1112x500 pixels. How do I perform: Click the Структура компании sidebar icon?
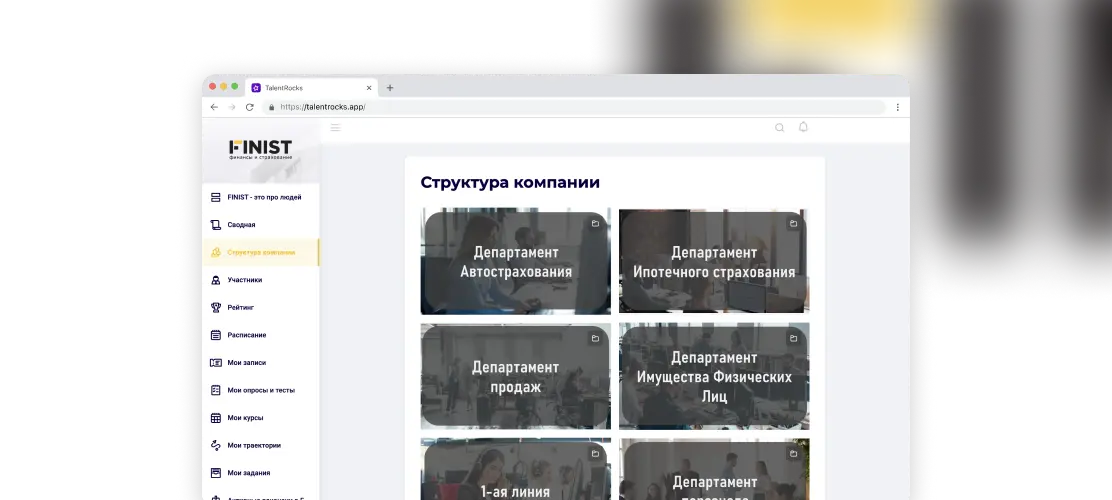pos(216,252)
